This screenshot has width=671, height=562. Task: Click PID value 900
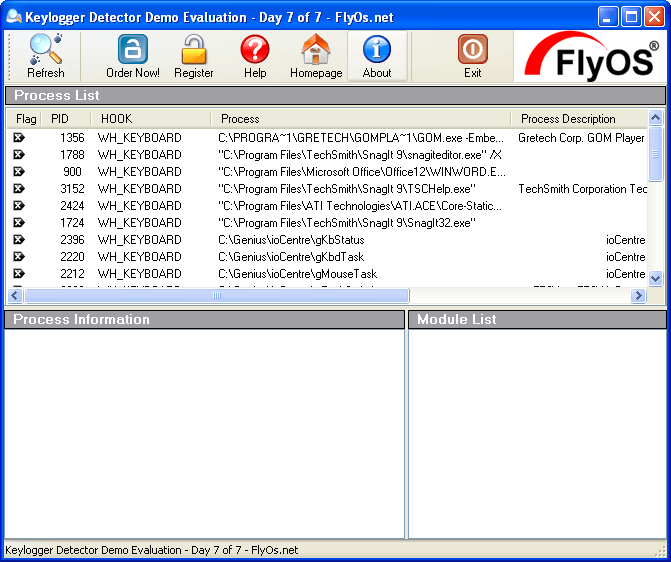click(72, 172)
